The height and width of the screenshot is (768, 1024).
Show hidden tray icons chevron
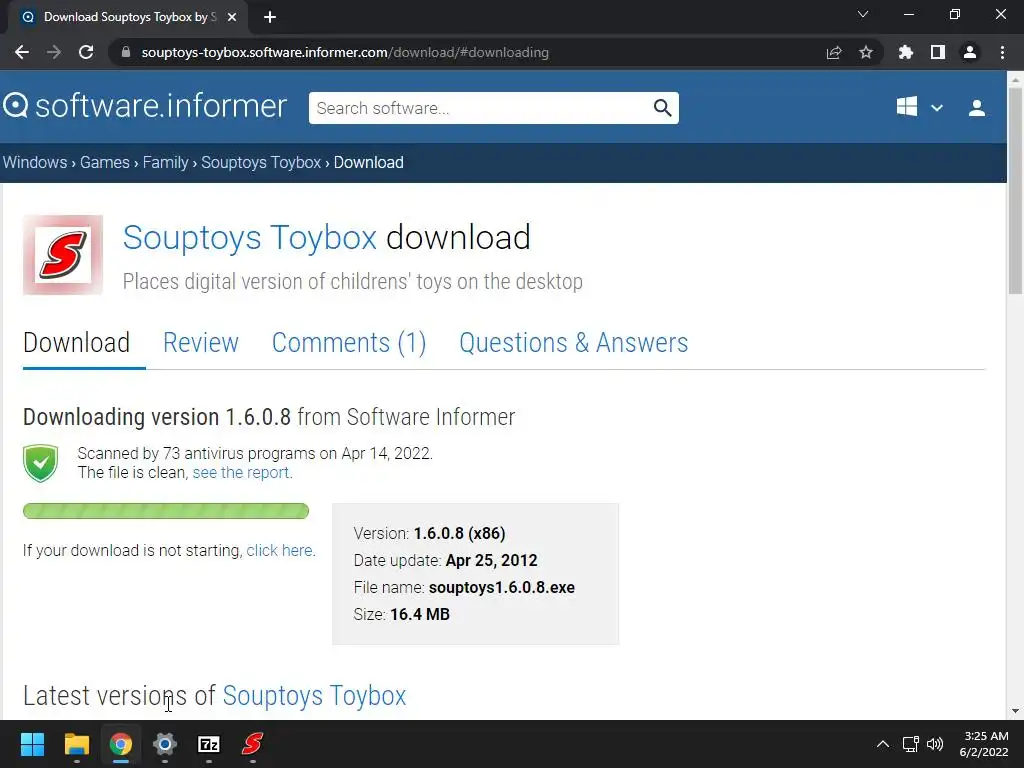click(x=882, y=744)
